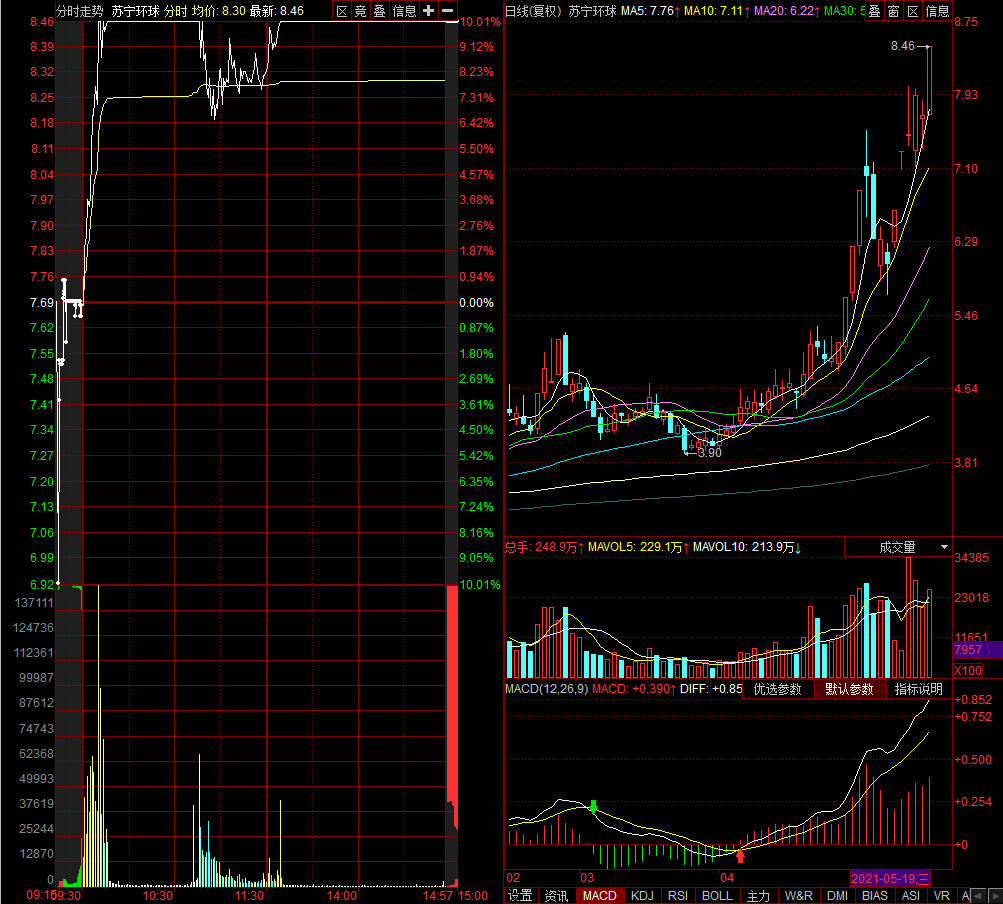Click the 7.69 previous close axis label
1003x904 pixels.
pos(42,303)
